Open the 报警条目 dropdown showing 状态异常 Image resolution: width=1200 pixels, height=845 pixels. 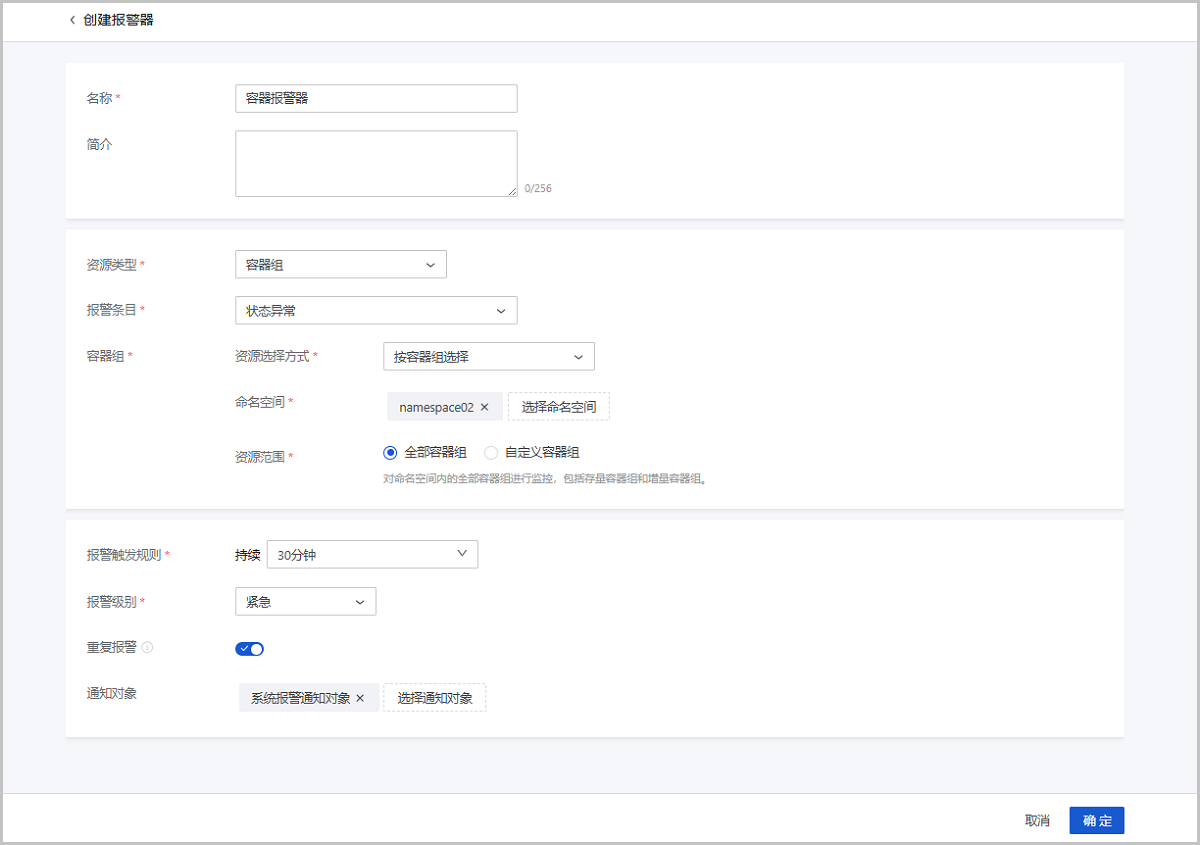376,310
